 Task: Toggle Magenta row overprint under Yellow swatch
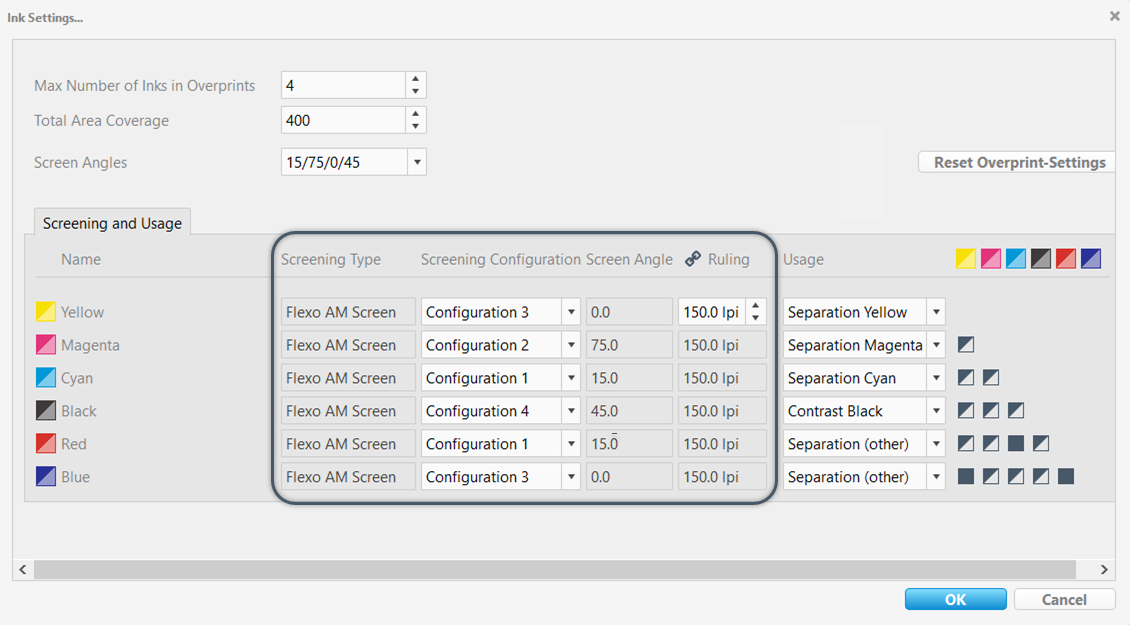966,345
